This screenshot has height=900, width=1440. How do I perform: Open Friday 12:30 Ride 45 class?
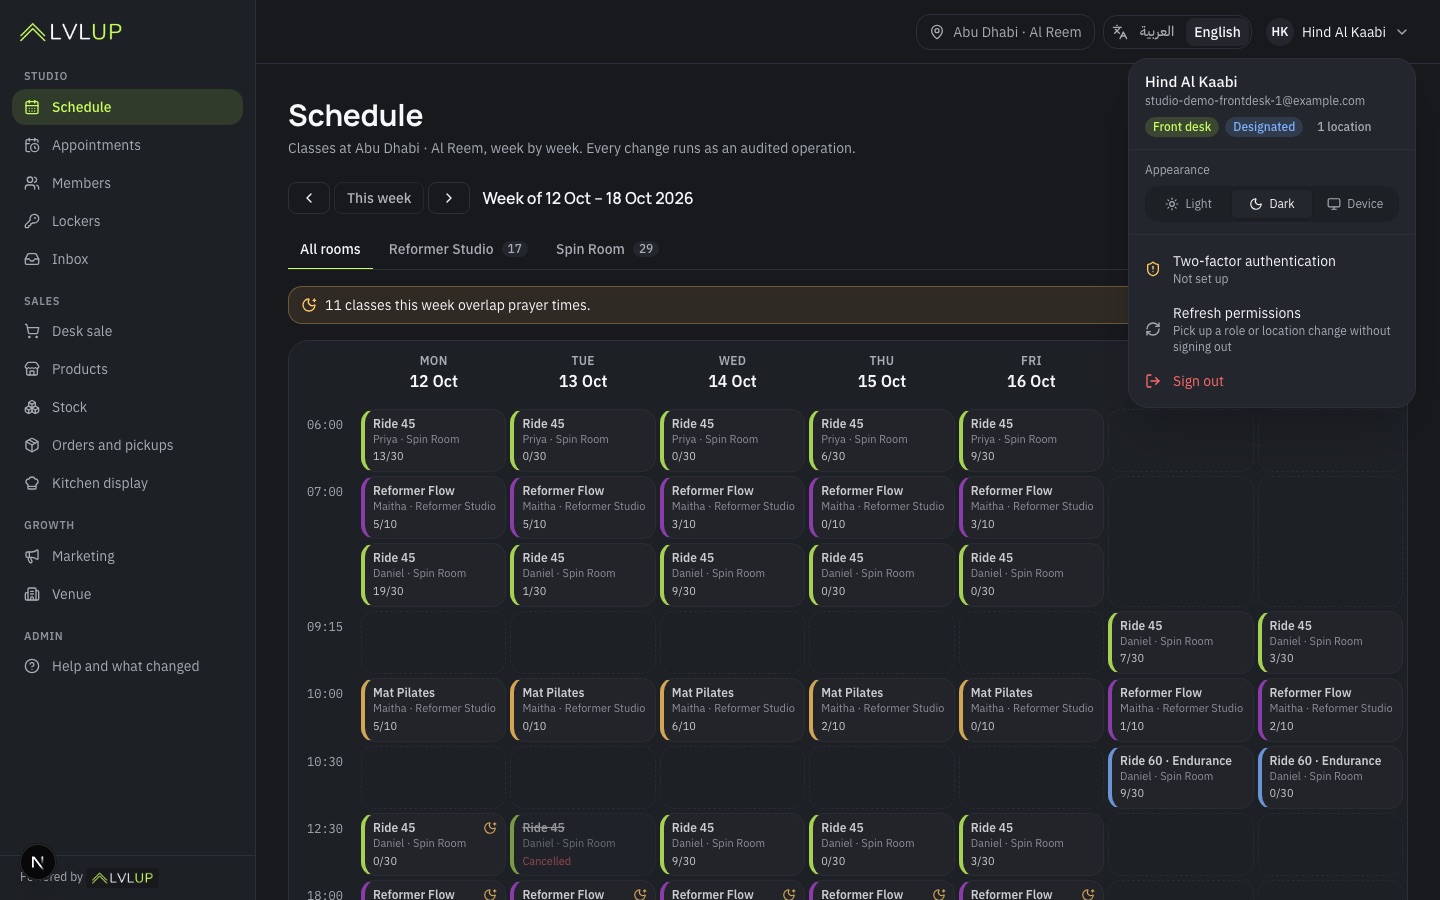(x=1031, y=844)
